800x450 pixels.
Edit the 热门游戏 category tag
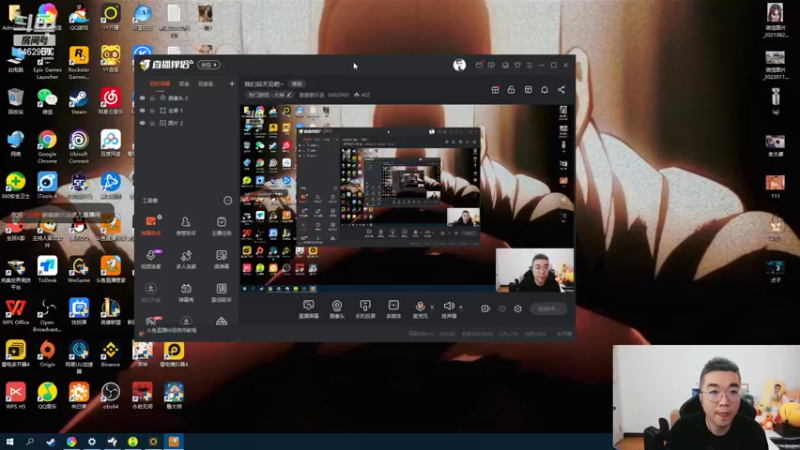click(x=270, y=95)
